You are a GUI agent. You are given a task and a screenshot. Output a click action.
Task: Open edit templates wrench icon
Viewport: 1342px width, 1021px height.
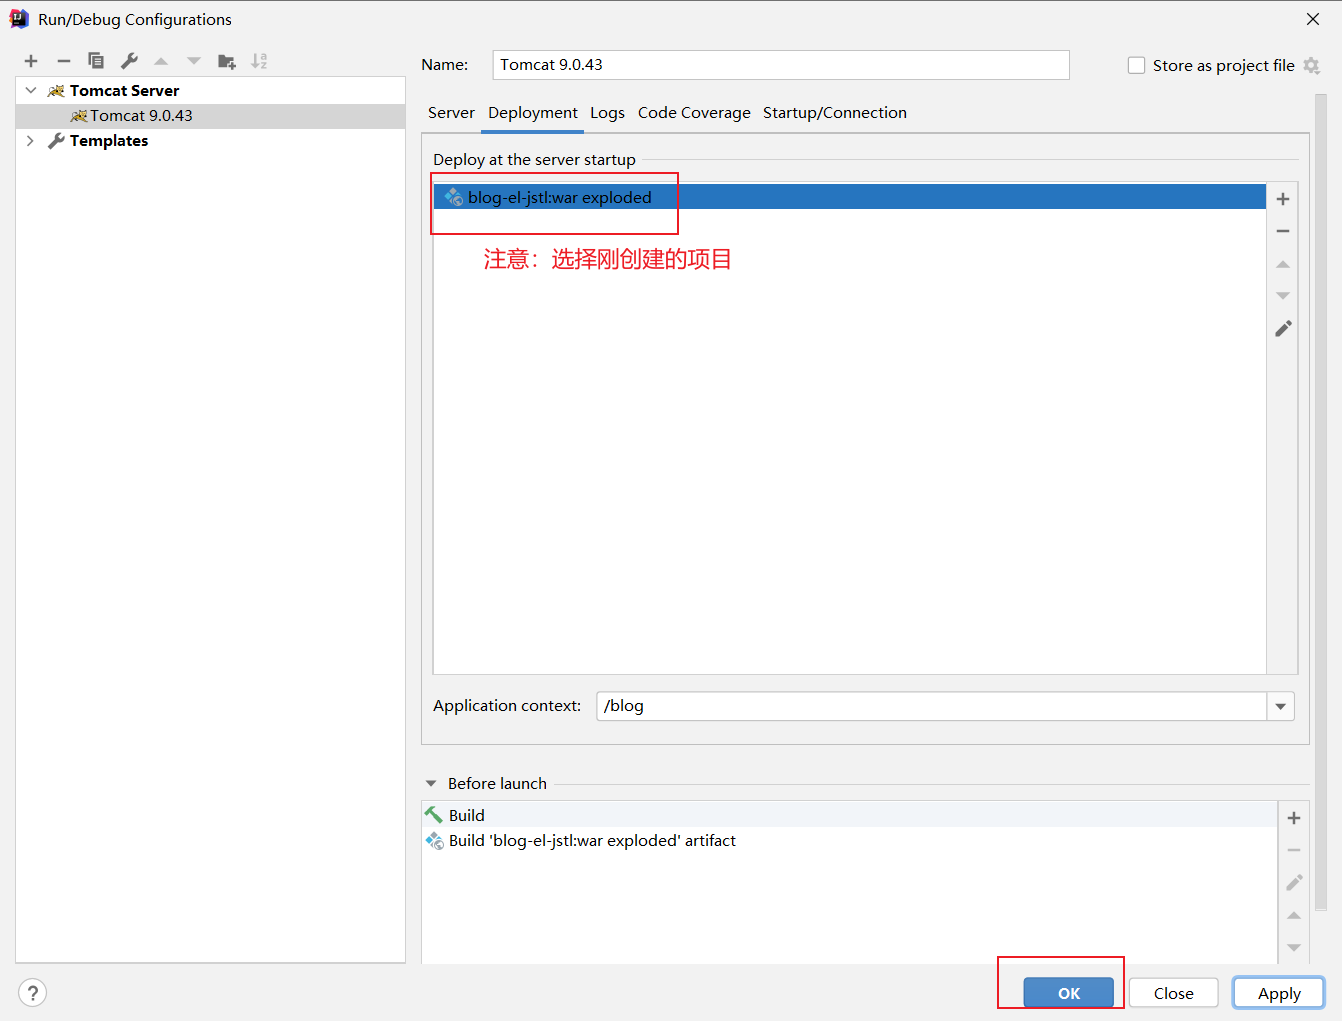[x=129, y=61]
